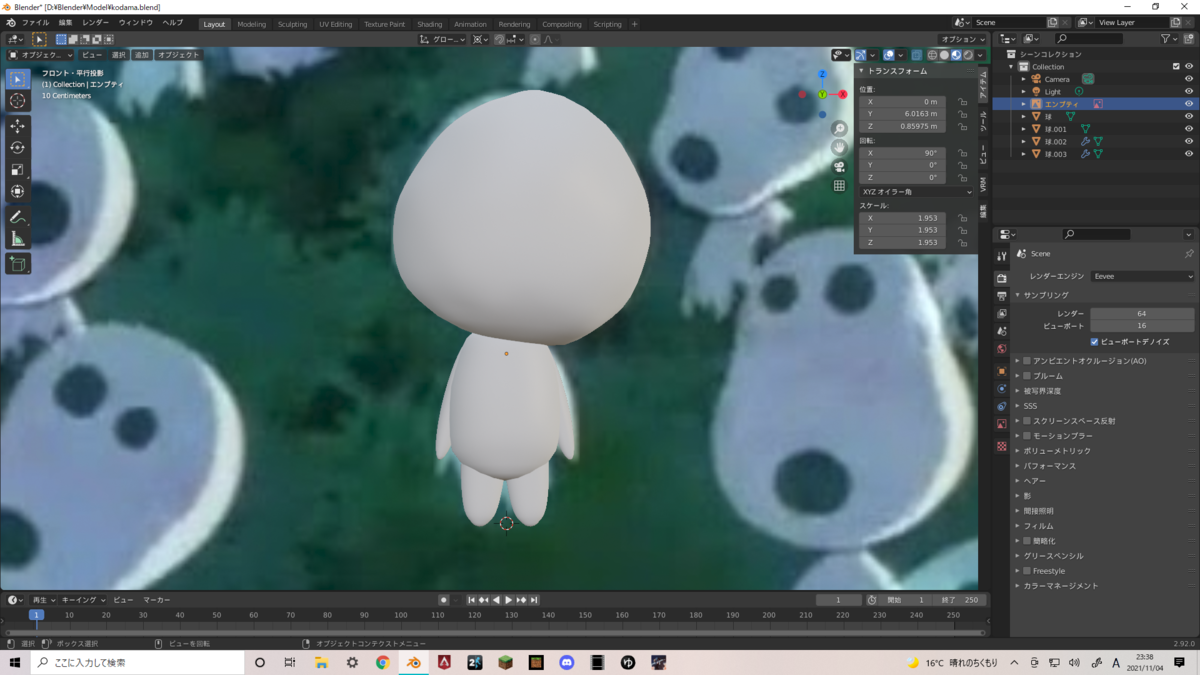Select the Scale tool
1200x675 pixels.
tap(18, 169)
